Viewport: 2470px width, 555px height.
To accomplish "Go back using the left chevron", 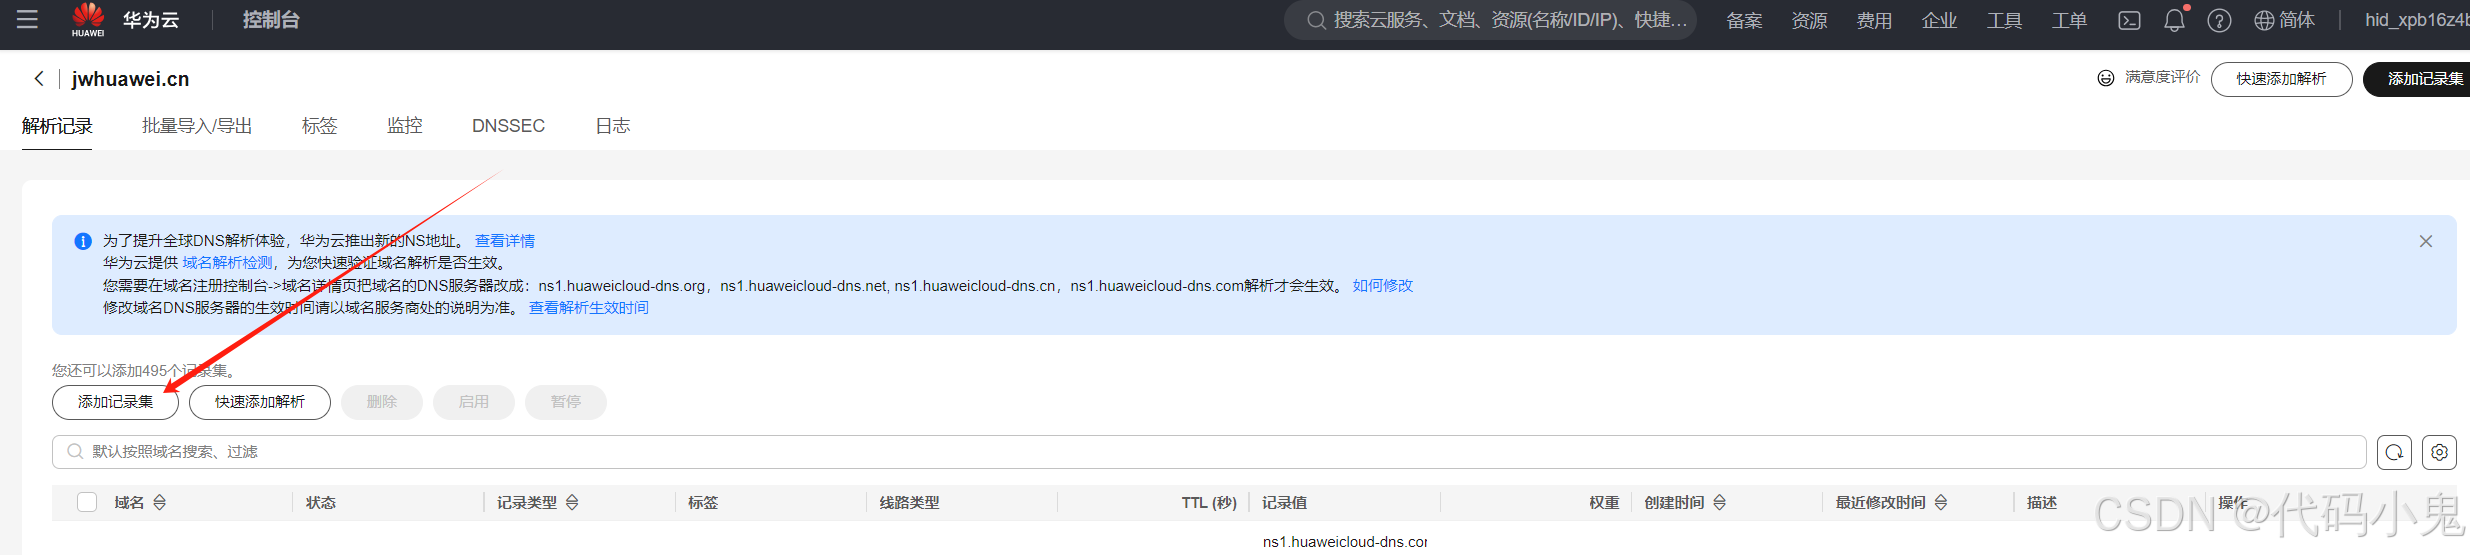I will 39,78.
